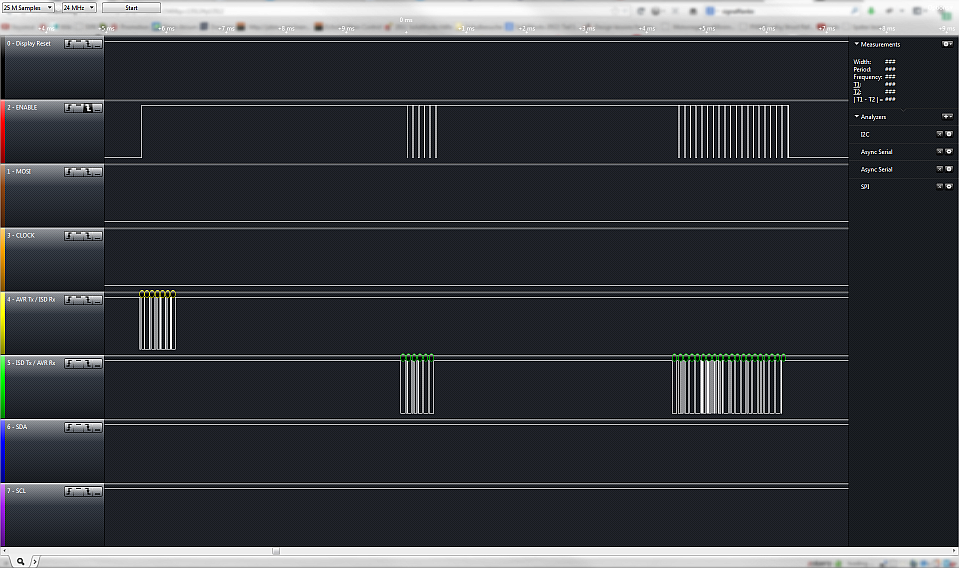Screen dimensions: 959x568
Task: Select the SPI analyzer row
Action: (x=903, y=186)
